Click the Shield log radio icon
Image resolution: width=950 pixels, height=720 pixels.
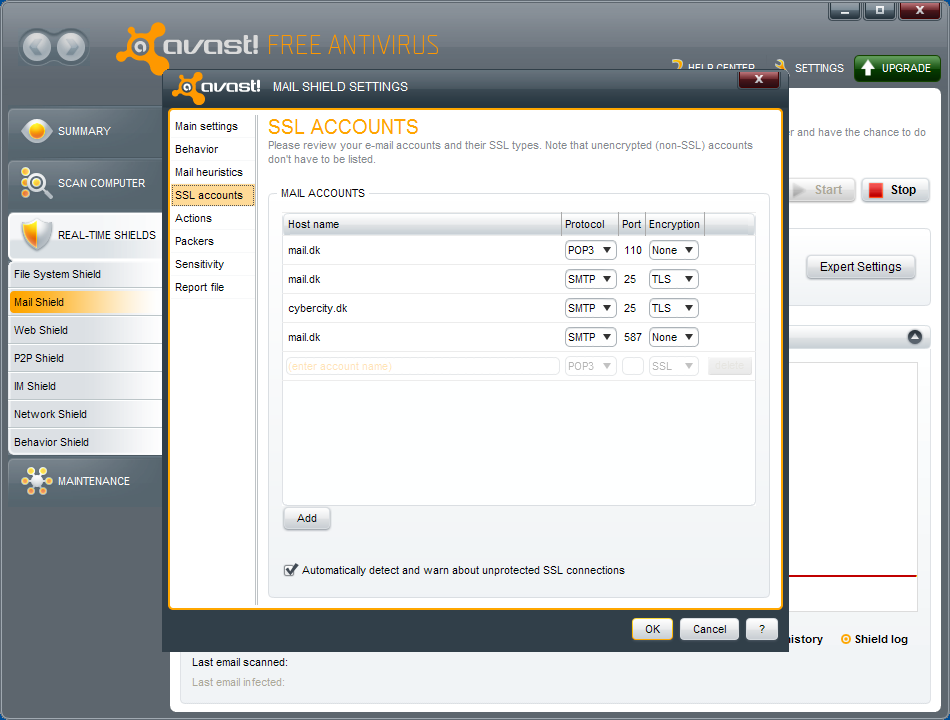coord(846,639)
